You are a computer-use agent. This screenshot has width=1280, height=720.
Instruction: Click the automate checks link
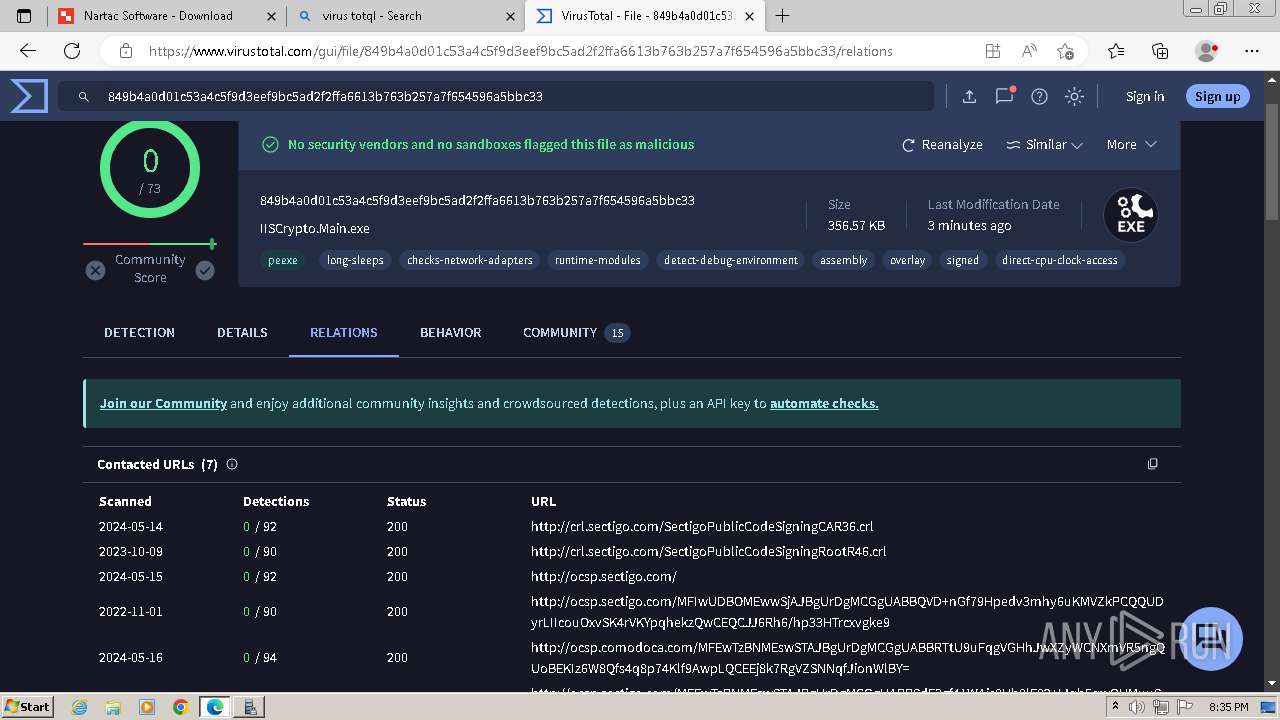tap(824, 403)
